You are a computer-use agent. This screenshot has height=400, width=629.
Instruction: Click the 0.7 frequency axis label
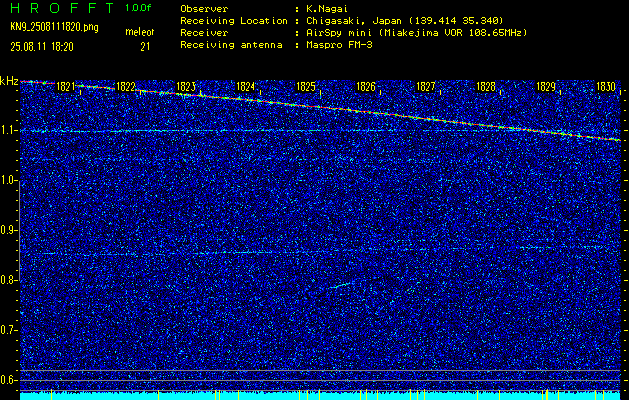click(8, 330)
